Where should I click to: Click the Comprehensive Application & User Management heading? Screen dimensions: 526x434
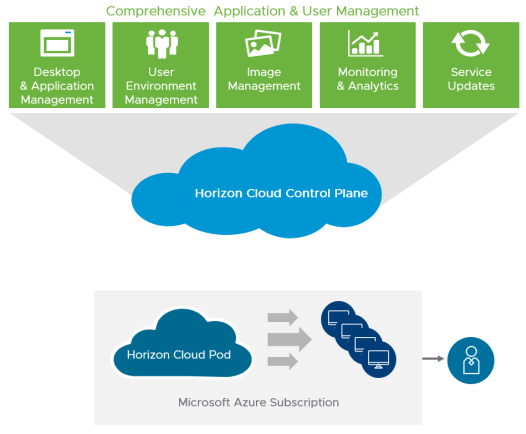click(262, 11)
